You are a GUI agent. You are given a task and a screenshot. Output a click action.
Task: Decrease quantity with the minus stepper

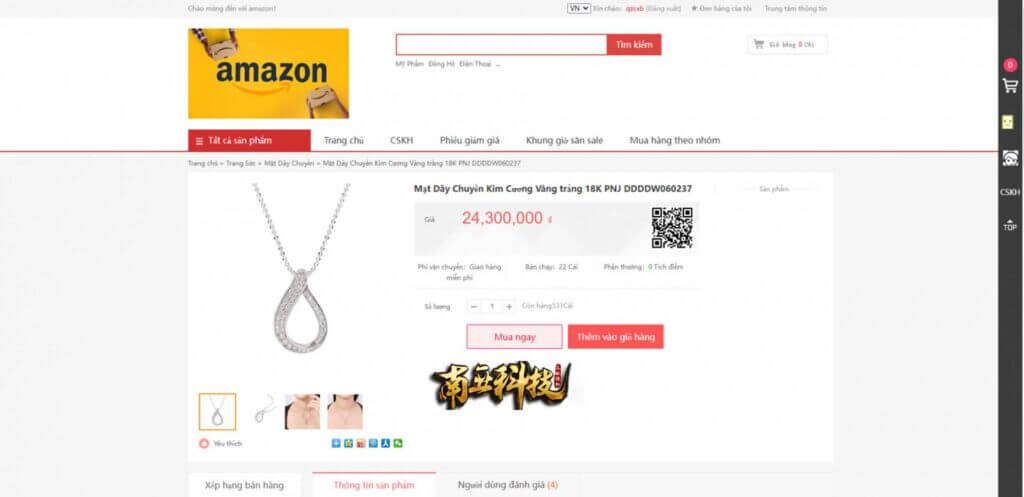coord(474,306)
